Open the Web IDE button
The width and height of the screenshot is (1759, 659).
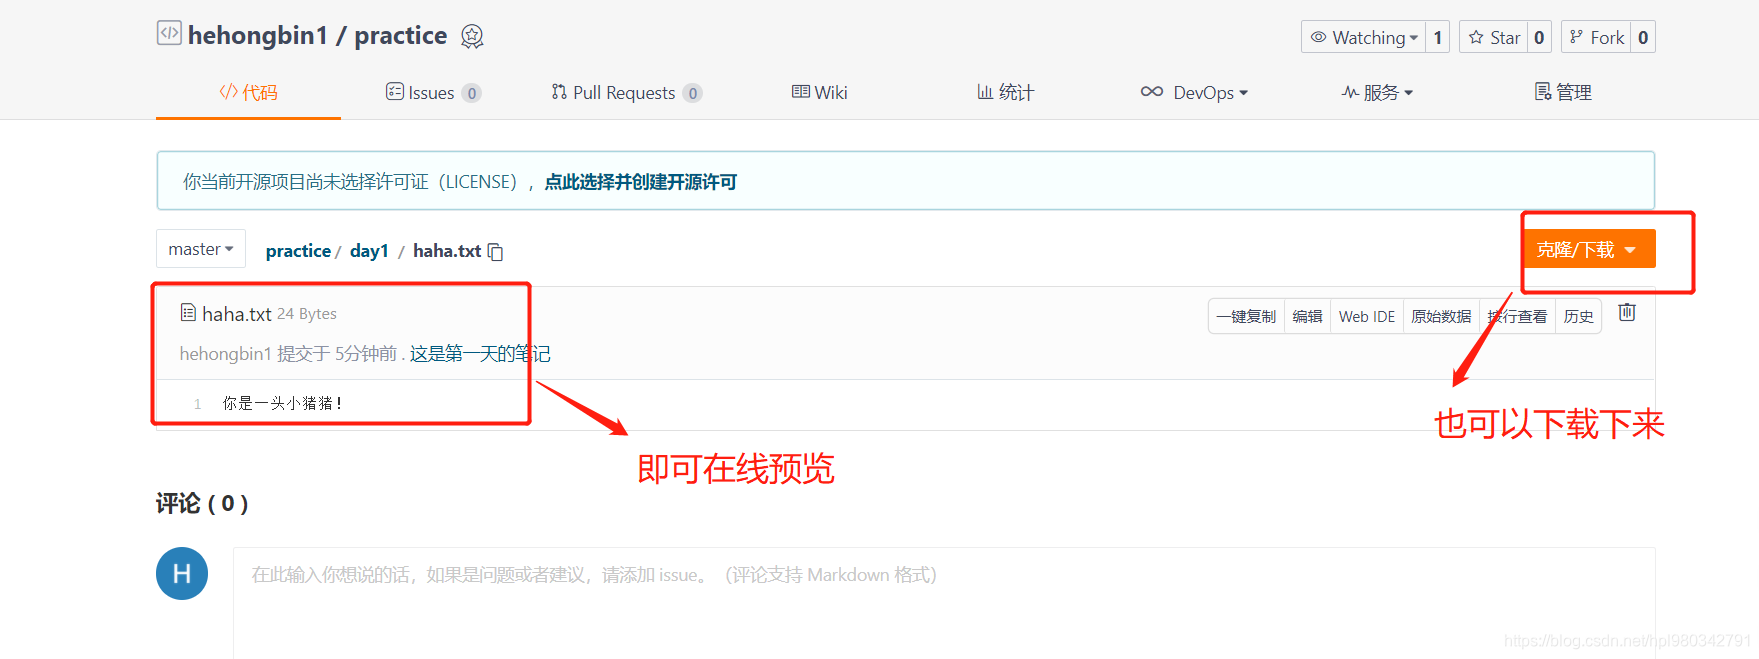tap(1367, 316)
